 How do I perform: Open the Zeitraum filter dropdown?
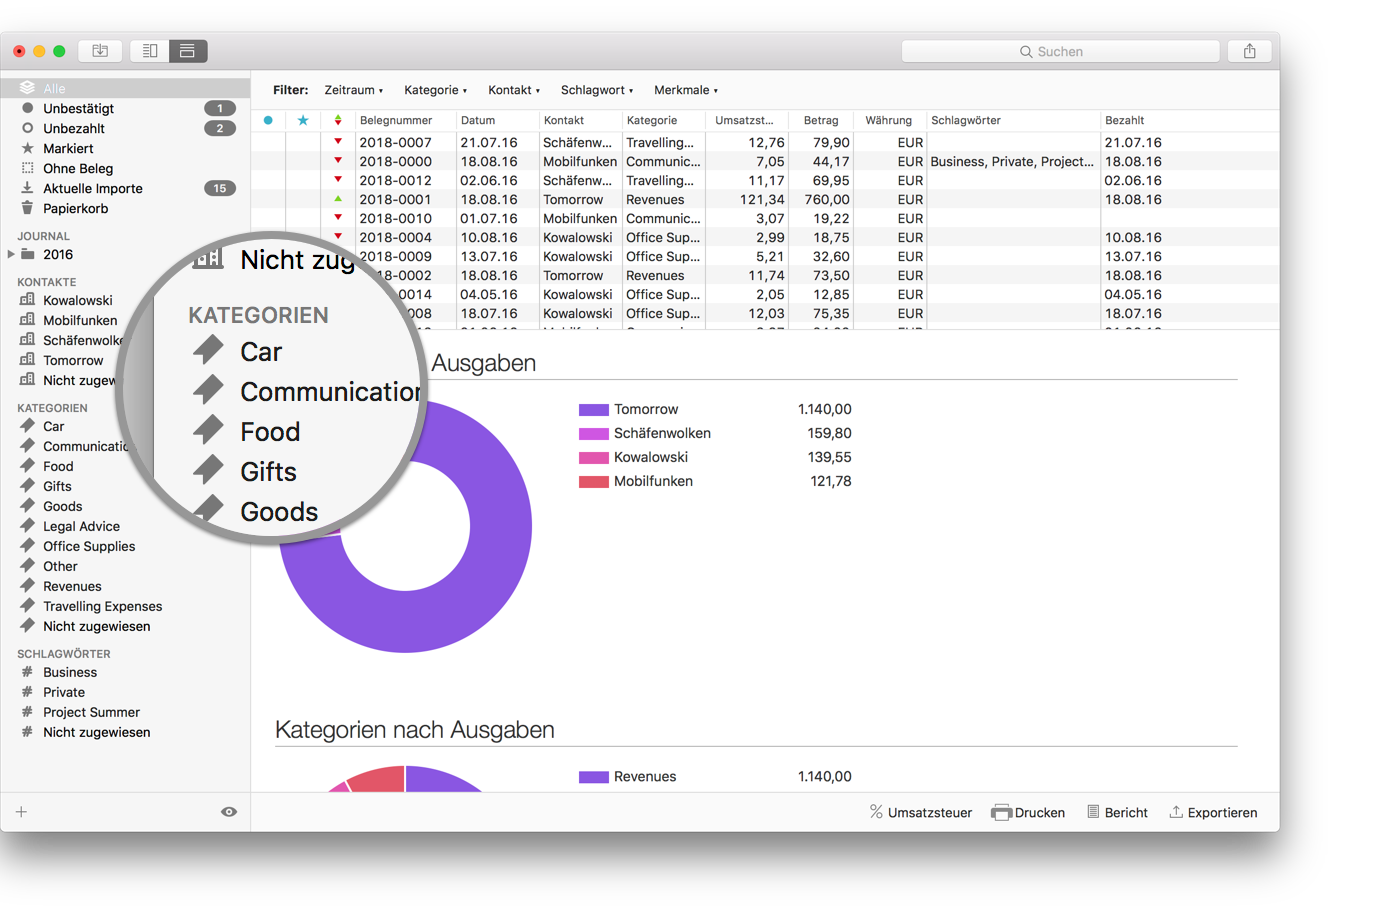pyautogui.click(x=352, y=90)
